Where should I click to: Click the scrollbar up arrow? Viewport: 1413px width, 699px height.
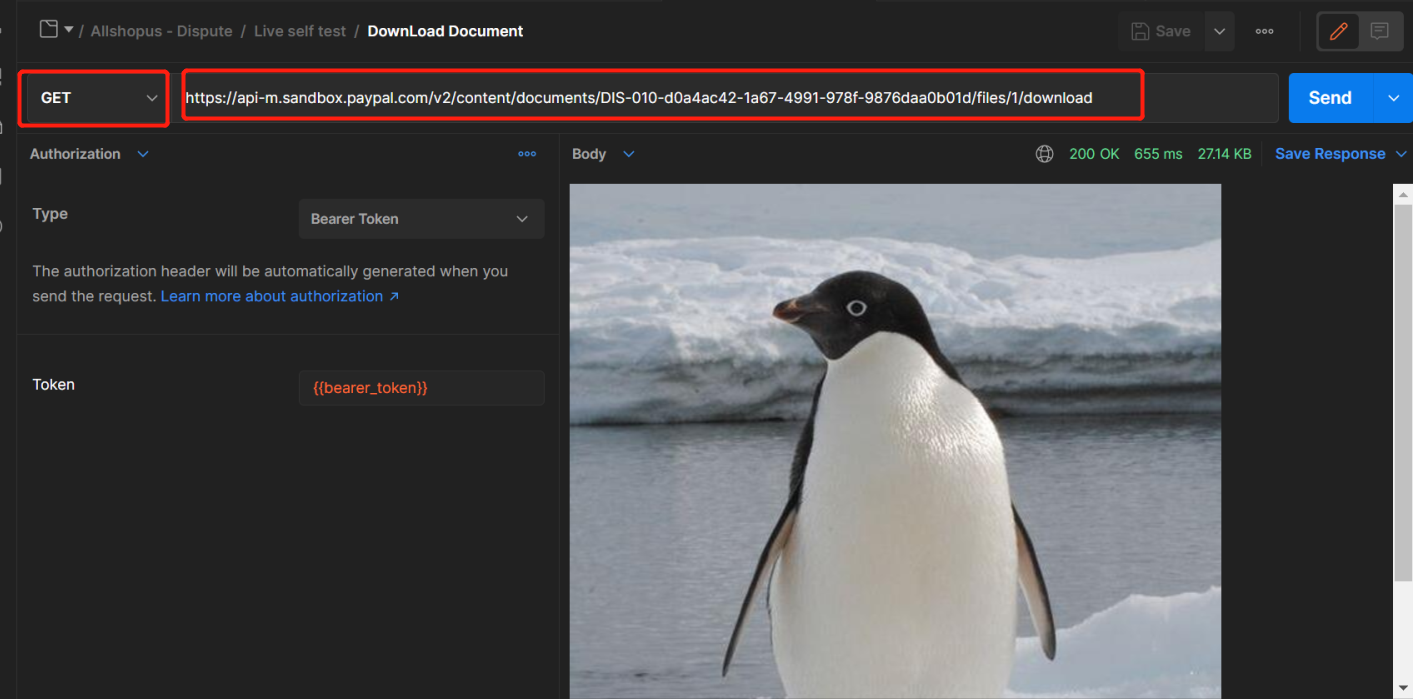[1403, 193]
